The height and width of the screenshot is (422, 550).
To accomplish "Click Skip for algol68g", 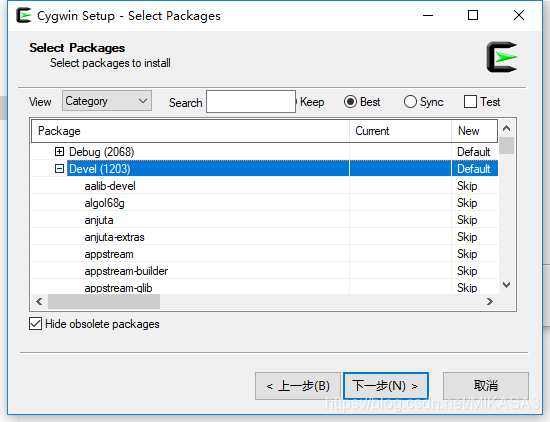I will click(x=467, y=203).
